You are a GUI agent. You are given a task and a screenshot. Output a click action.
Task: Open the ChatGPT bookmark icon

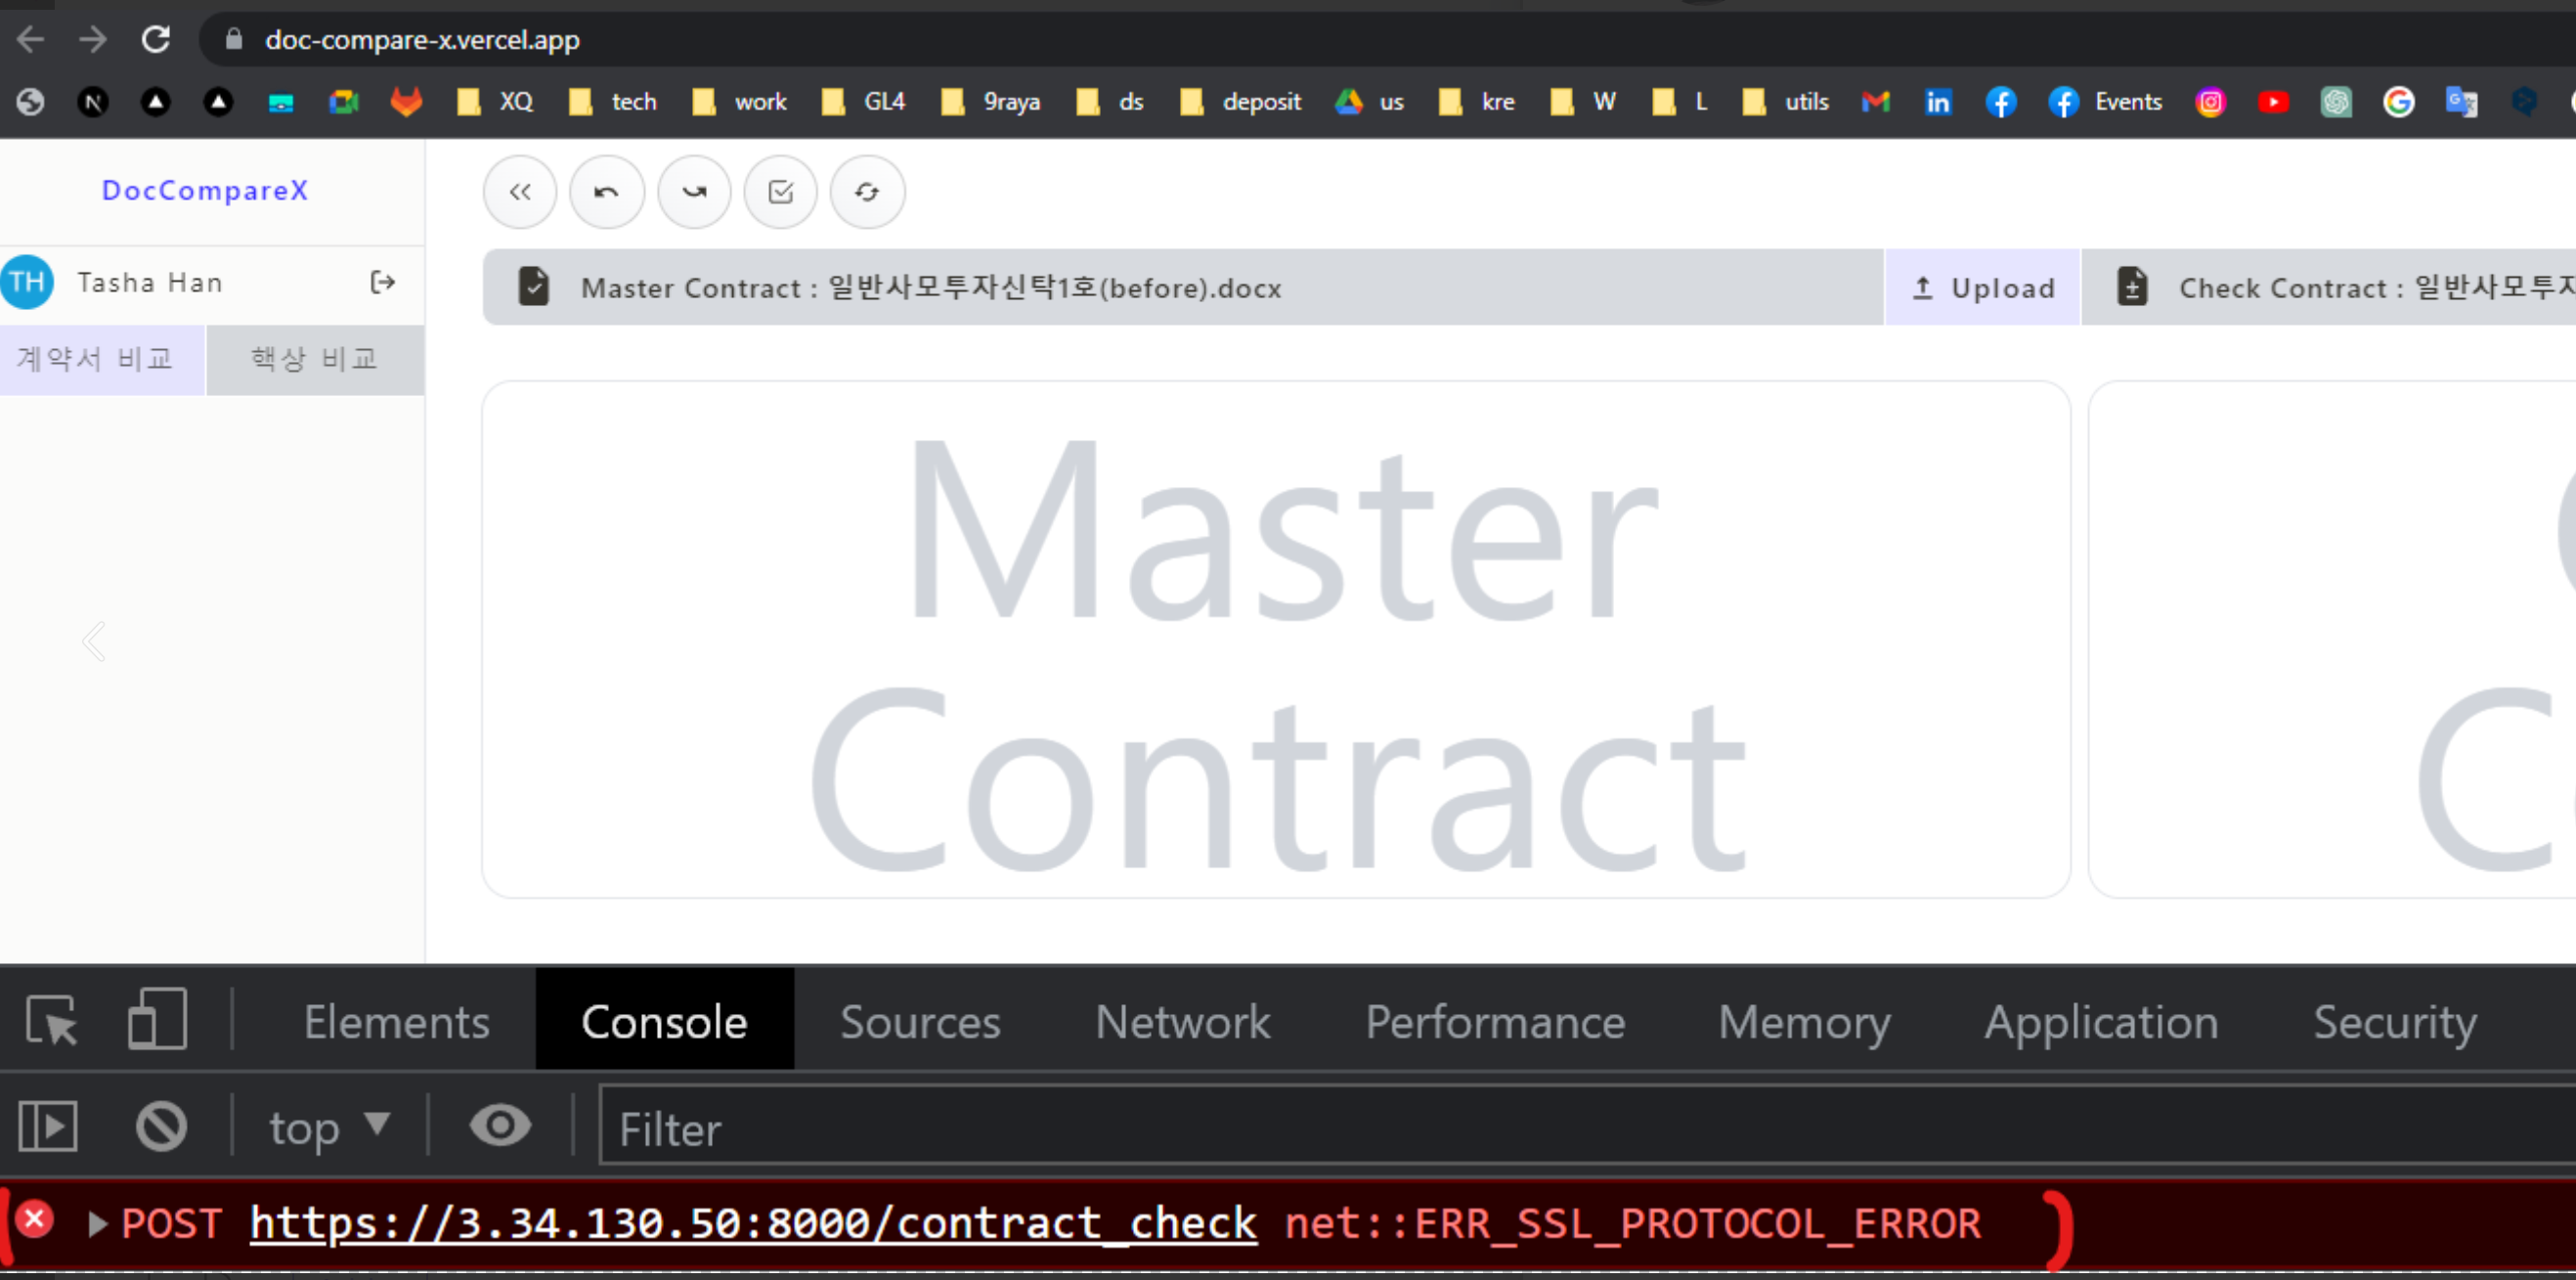[x=2336, y=102]
